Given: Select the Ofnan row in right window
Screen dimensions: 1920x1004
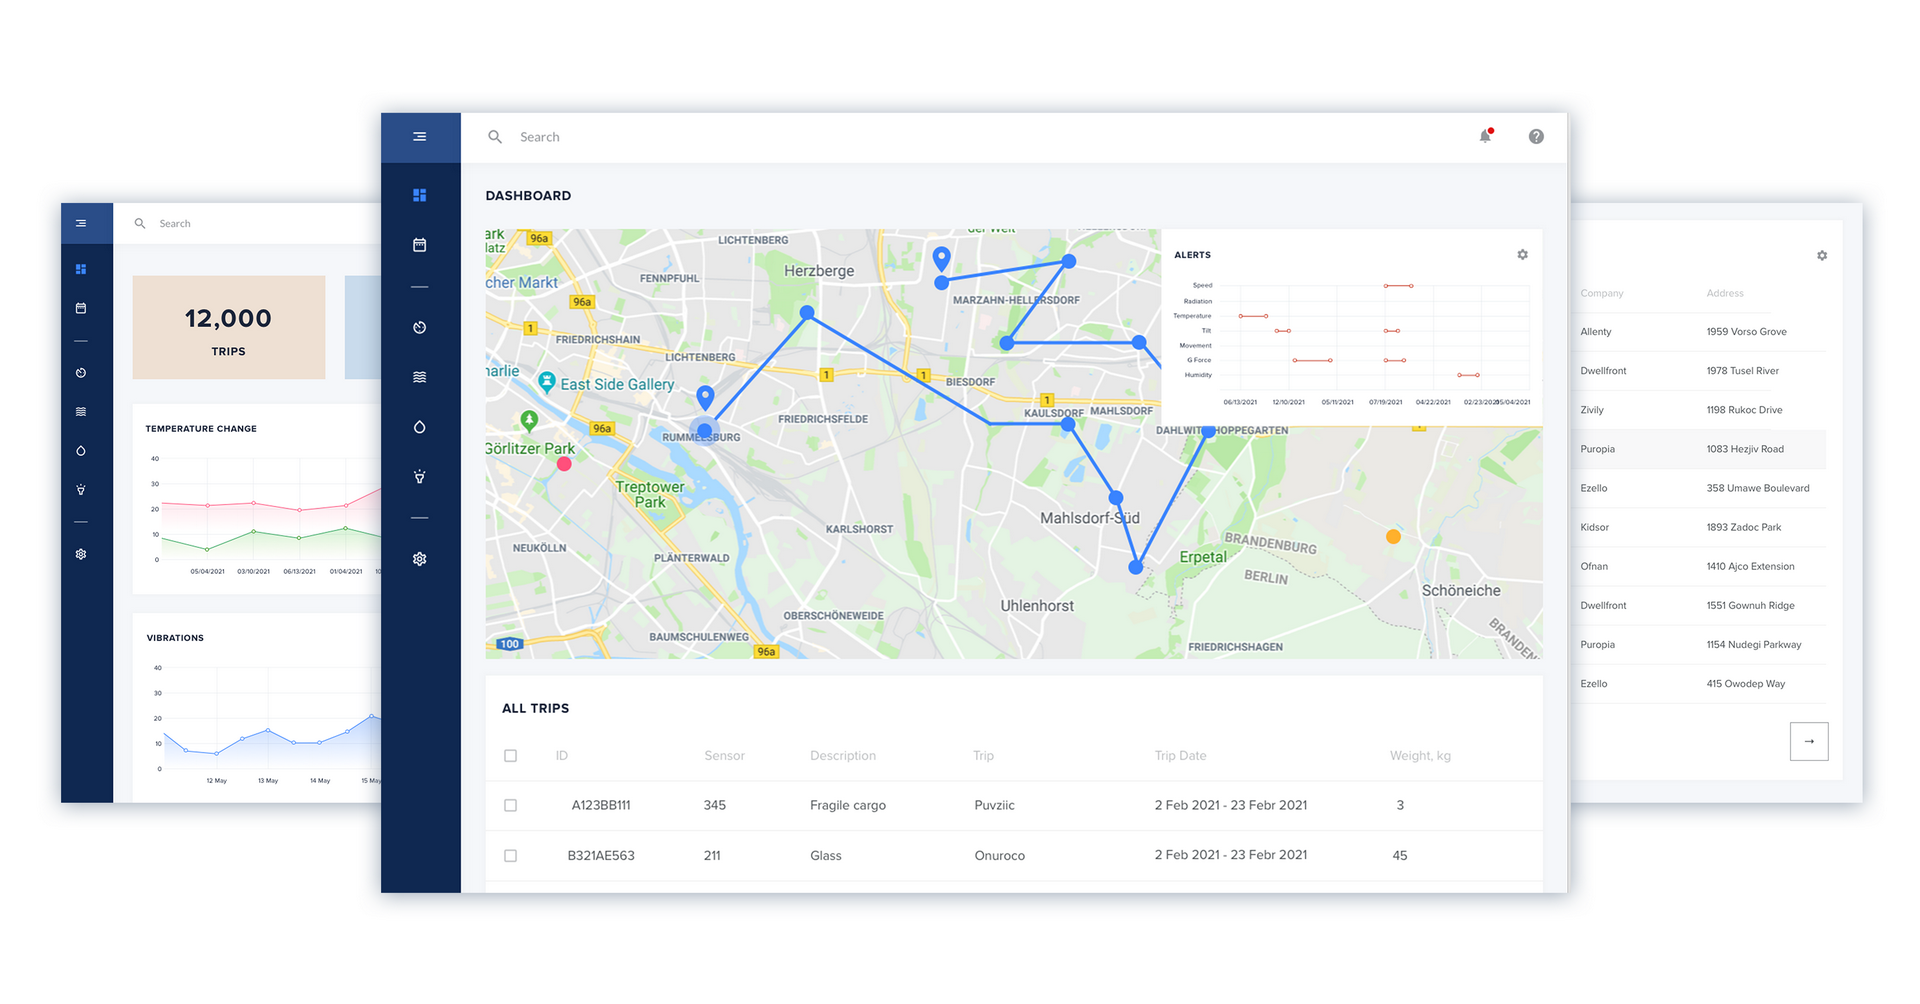Looking at the screenshot, I should click(x=1698, y=566).
